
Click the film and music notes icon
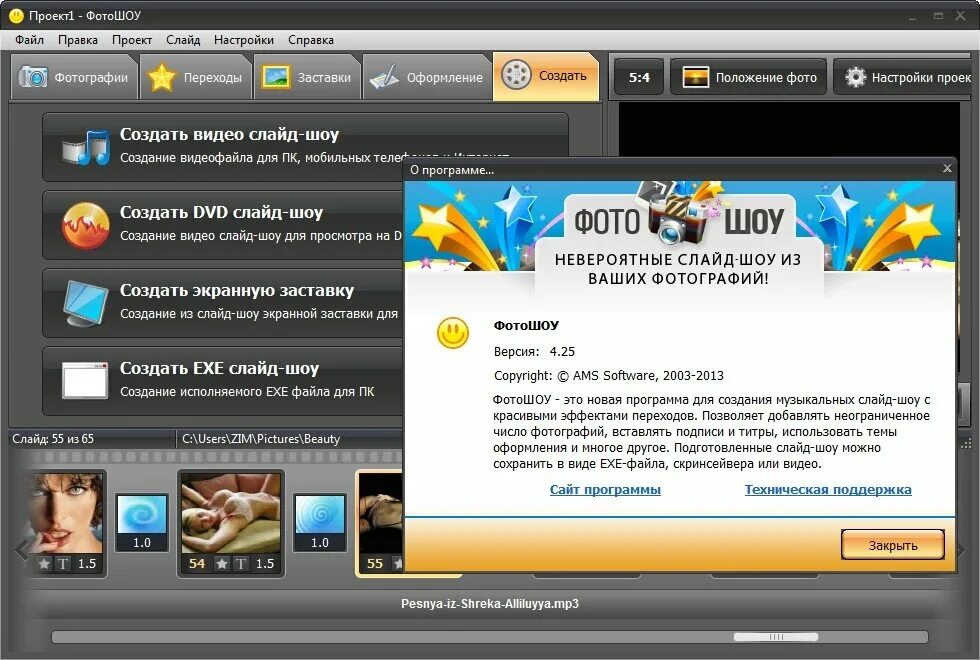coord(85,148)
